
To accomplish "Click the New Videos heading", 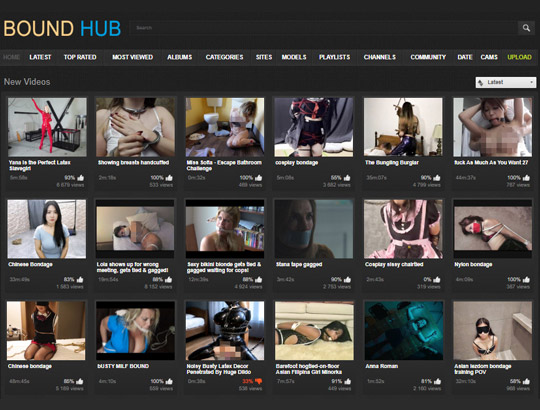I will point(27,82).
